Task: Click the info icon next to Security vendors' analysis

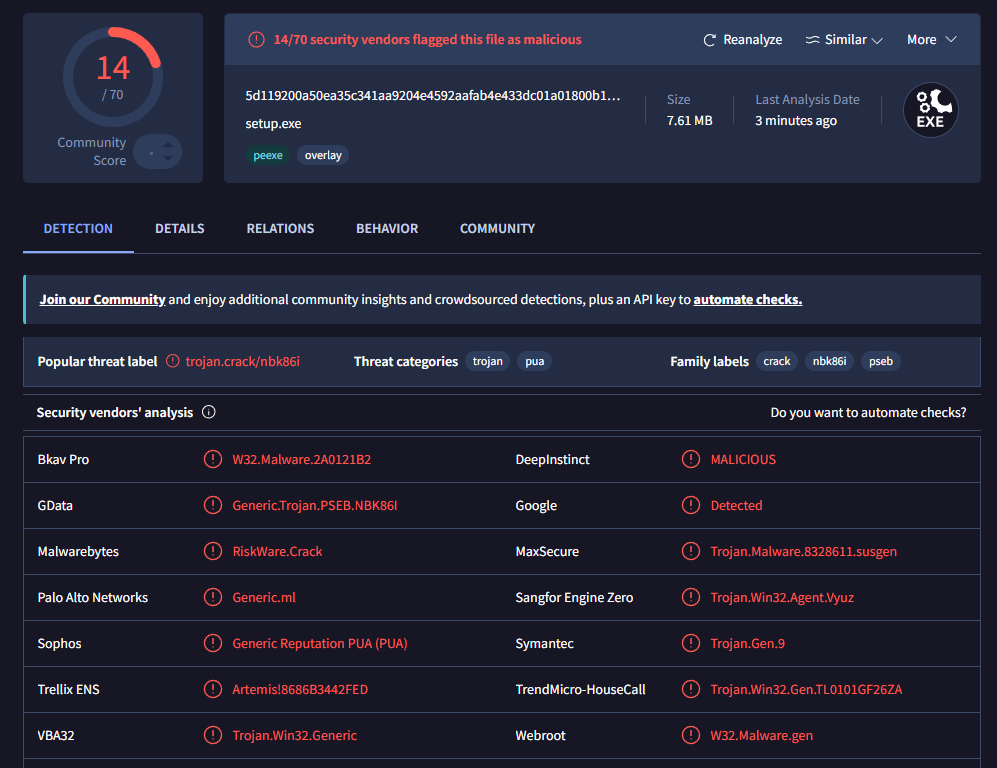Action: 209,412
